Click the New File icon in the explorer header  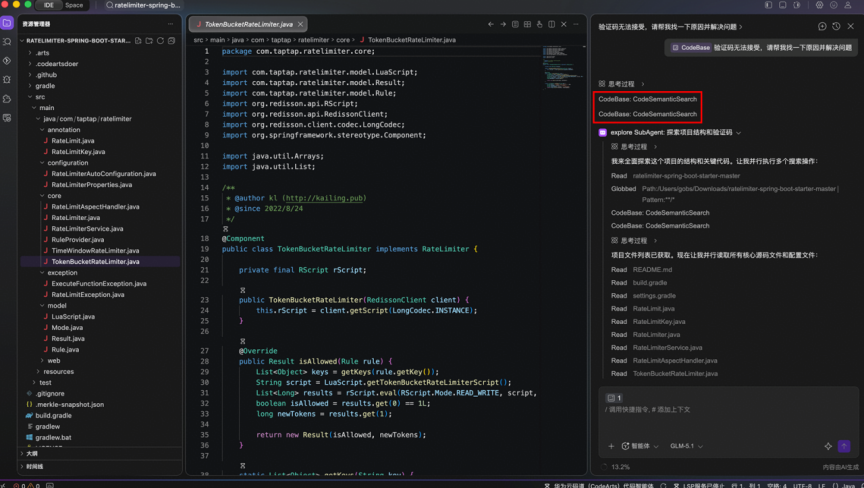(x=138, y=41)
